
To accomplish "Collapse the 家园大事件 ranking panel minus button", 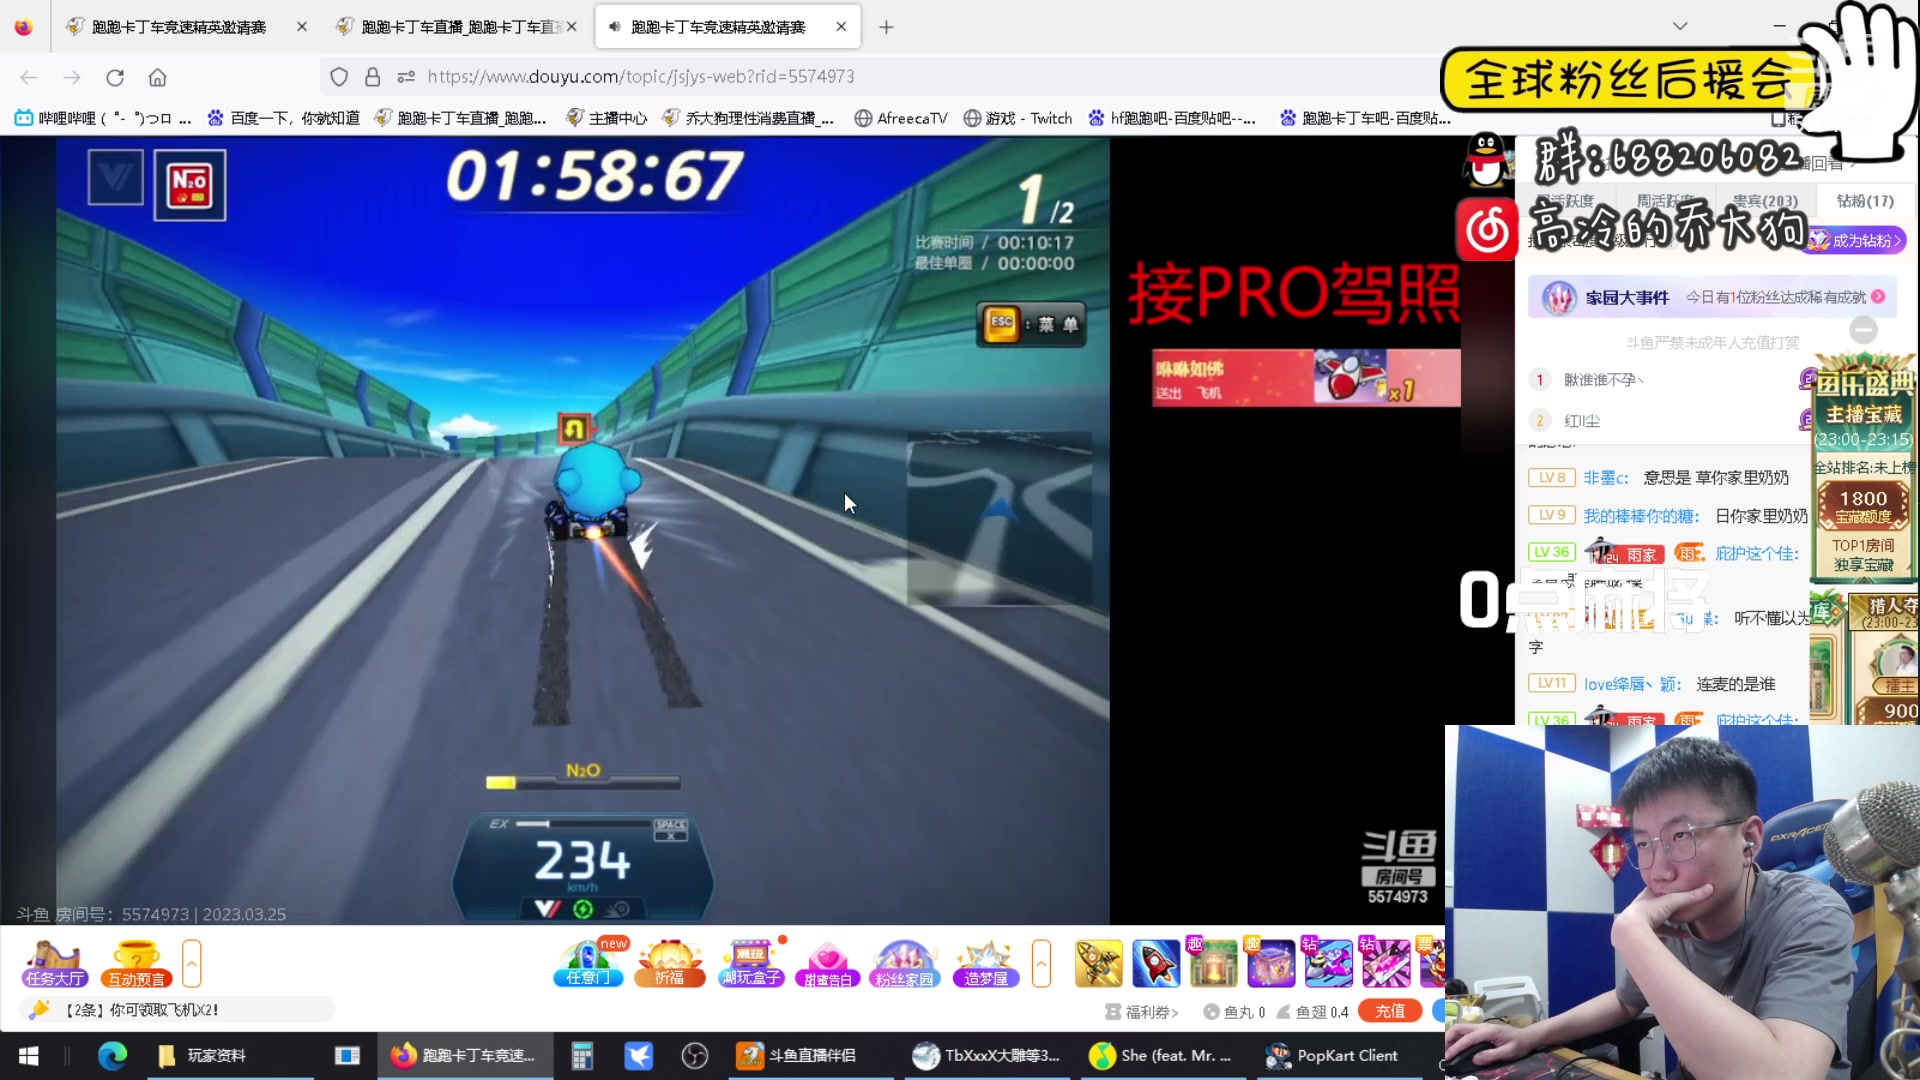I will tap(1863, 330).
